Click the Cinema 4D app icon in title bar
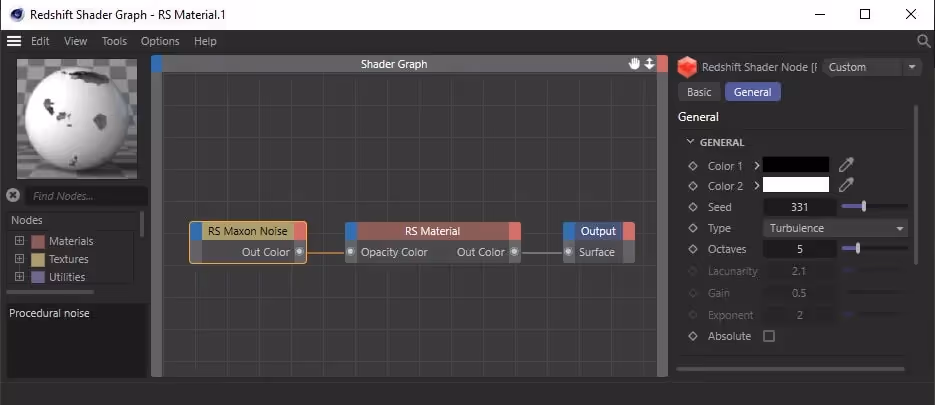 click(x=17, y=14)
